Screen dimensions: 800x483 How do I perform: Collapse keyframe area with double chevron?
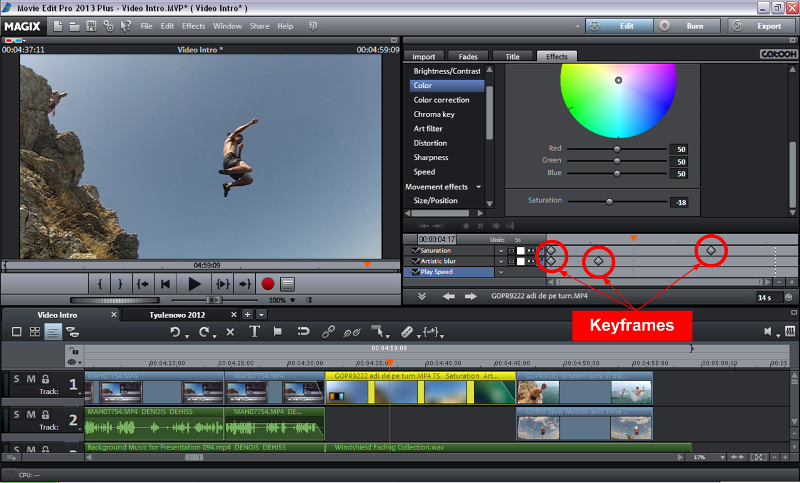[422, 296]
